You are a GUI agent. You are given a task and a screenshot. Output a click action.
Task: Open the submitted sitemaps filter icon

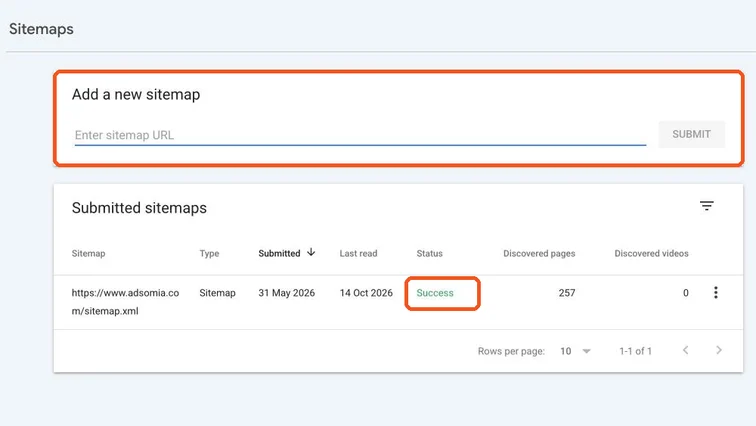(706, 206)
